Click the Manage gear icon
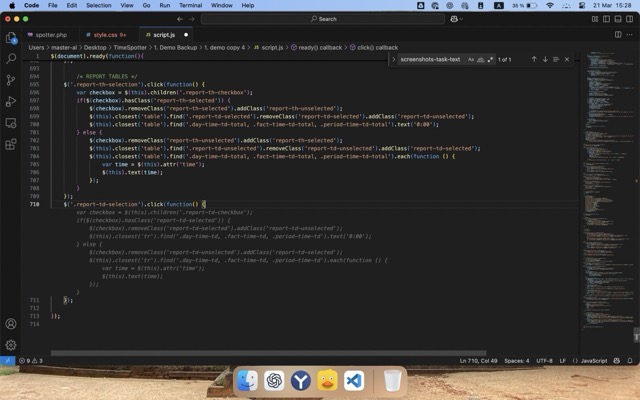Image resolution: width=640 pixels, height=400 pixels. [11, 345]
